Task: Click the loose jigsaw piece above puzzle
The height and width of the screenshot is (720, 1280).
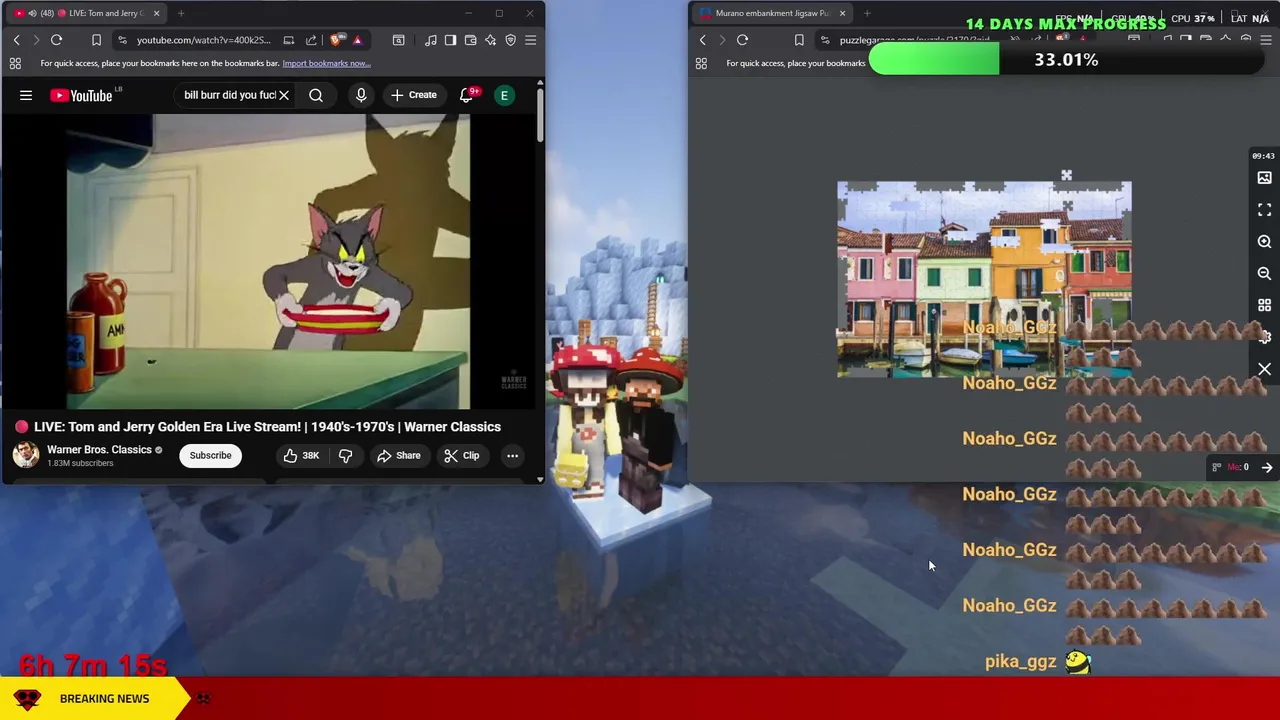Action: [x=1066, y=176]
